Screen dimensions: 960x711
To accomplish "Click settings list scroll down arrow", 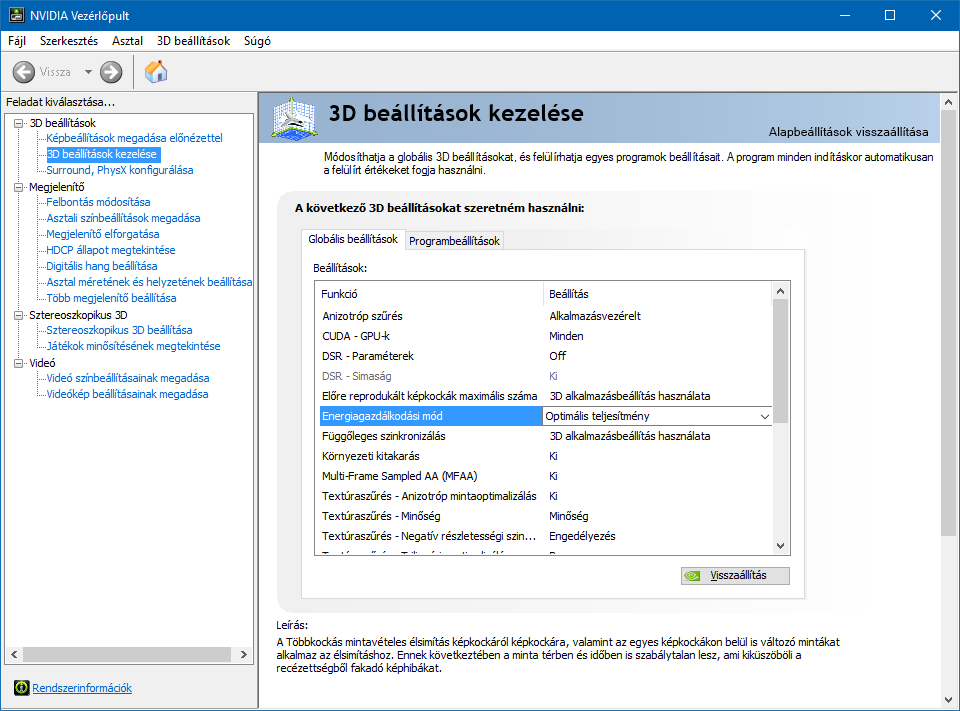I will [x=780, y=546].
